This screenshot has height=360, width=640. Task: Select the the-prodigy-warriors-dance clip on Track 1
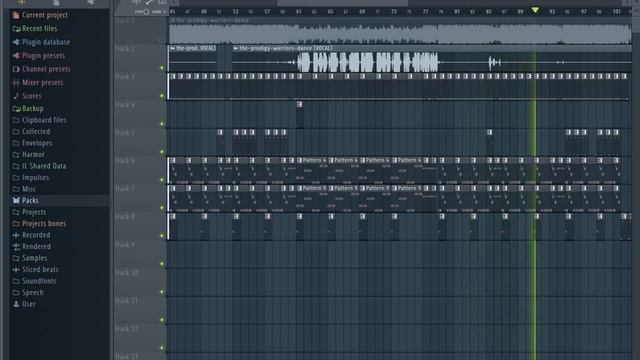coord(400,31)
